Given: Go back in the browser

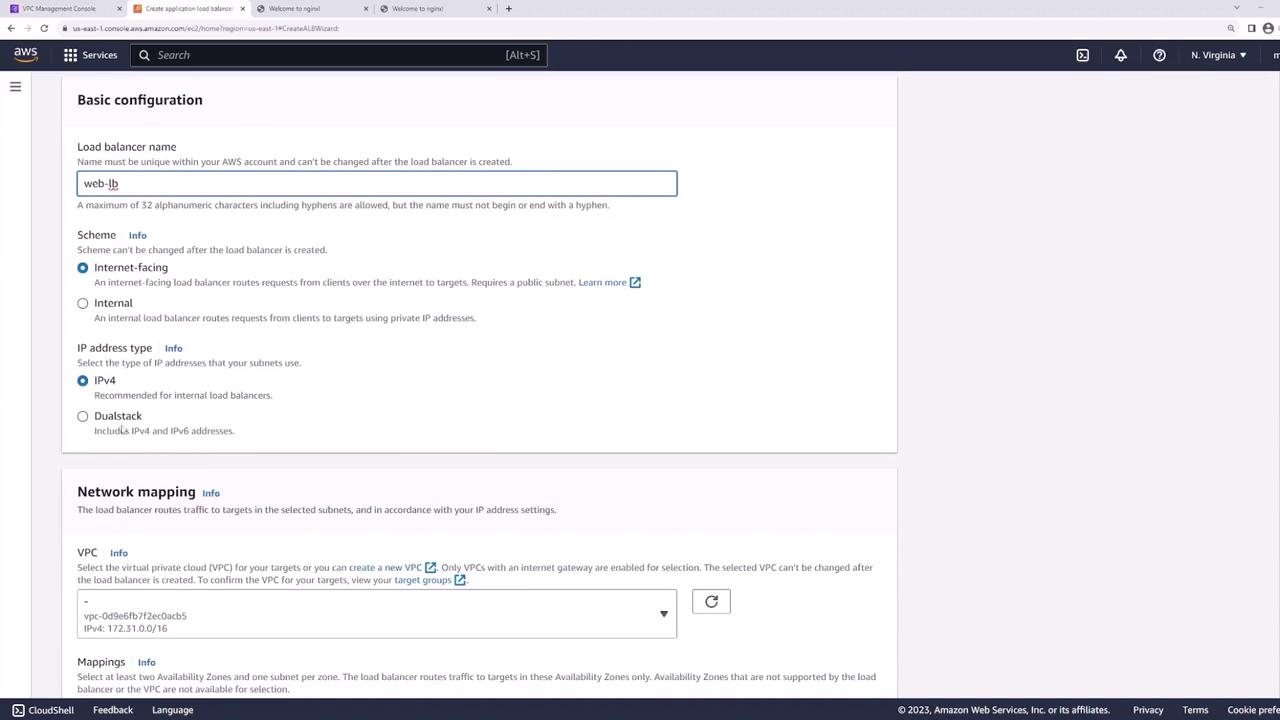Looking at the screenshot, I should click(x=11, y=28).
